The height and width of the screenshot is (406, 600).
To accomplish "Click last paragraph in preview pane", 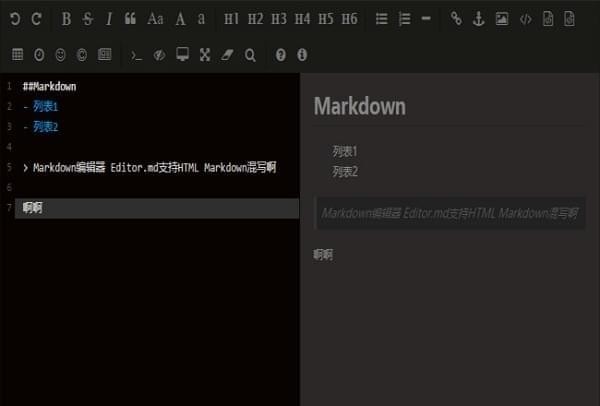I will click(x=323, y=254).
